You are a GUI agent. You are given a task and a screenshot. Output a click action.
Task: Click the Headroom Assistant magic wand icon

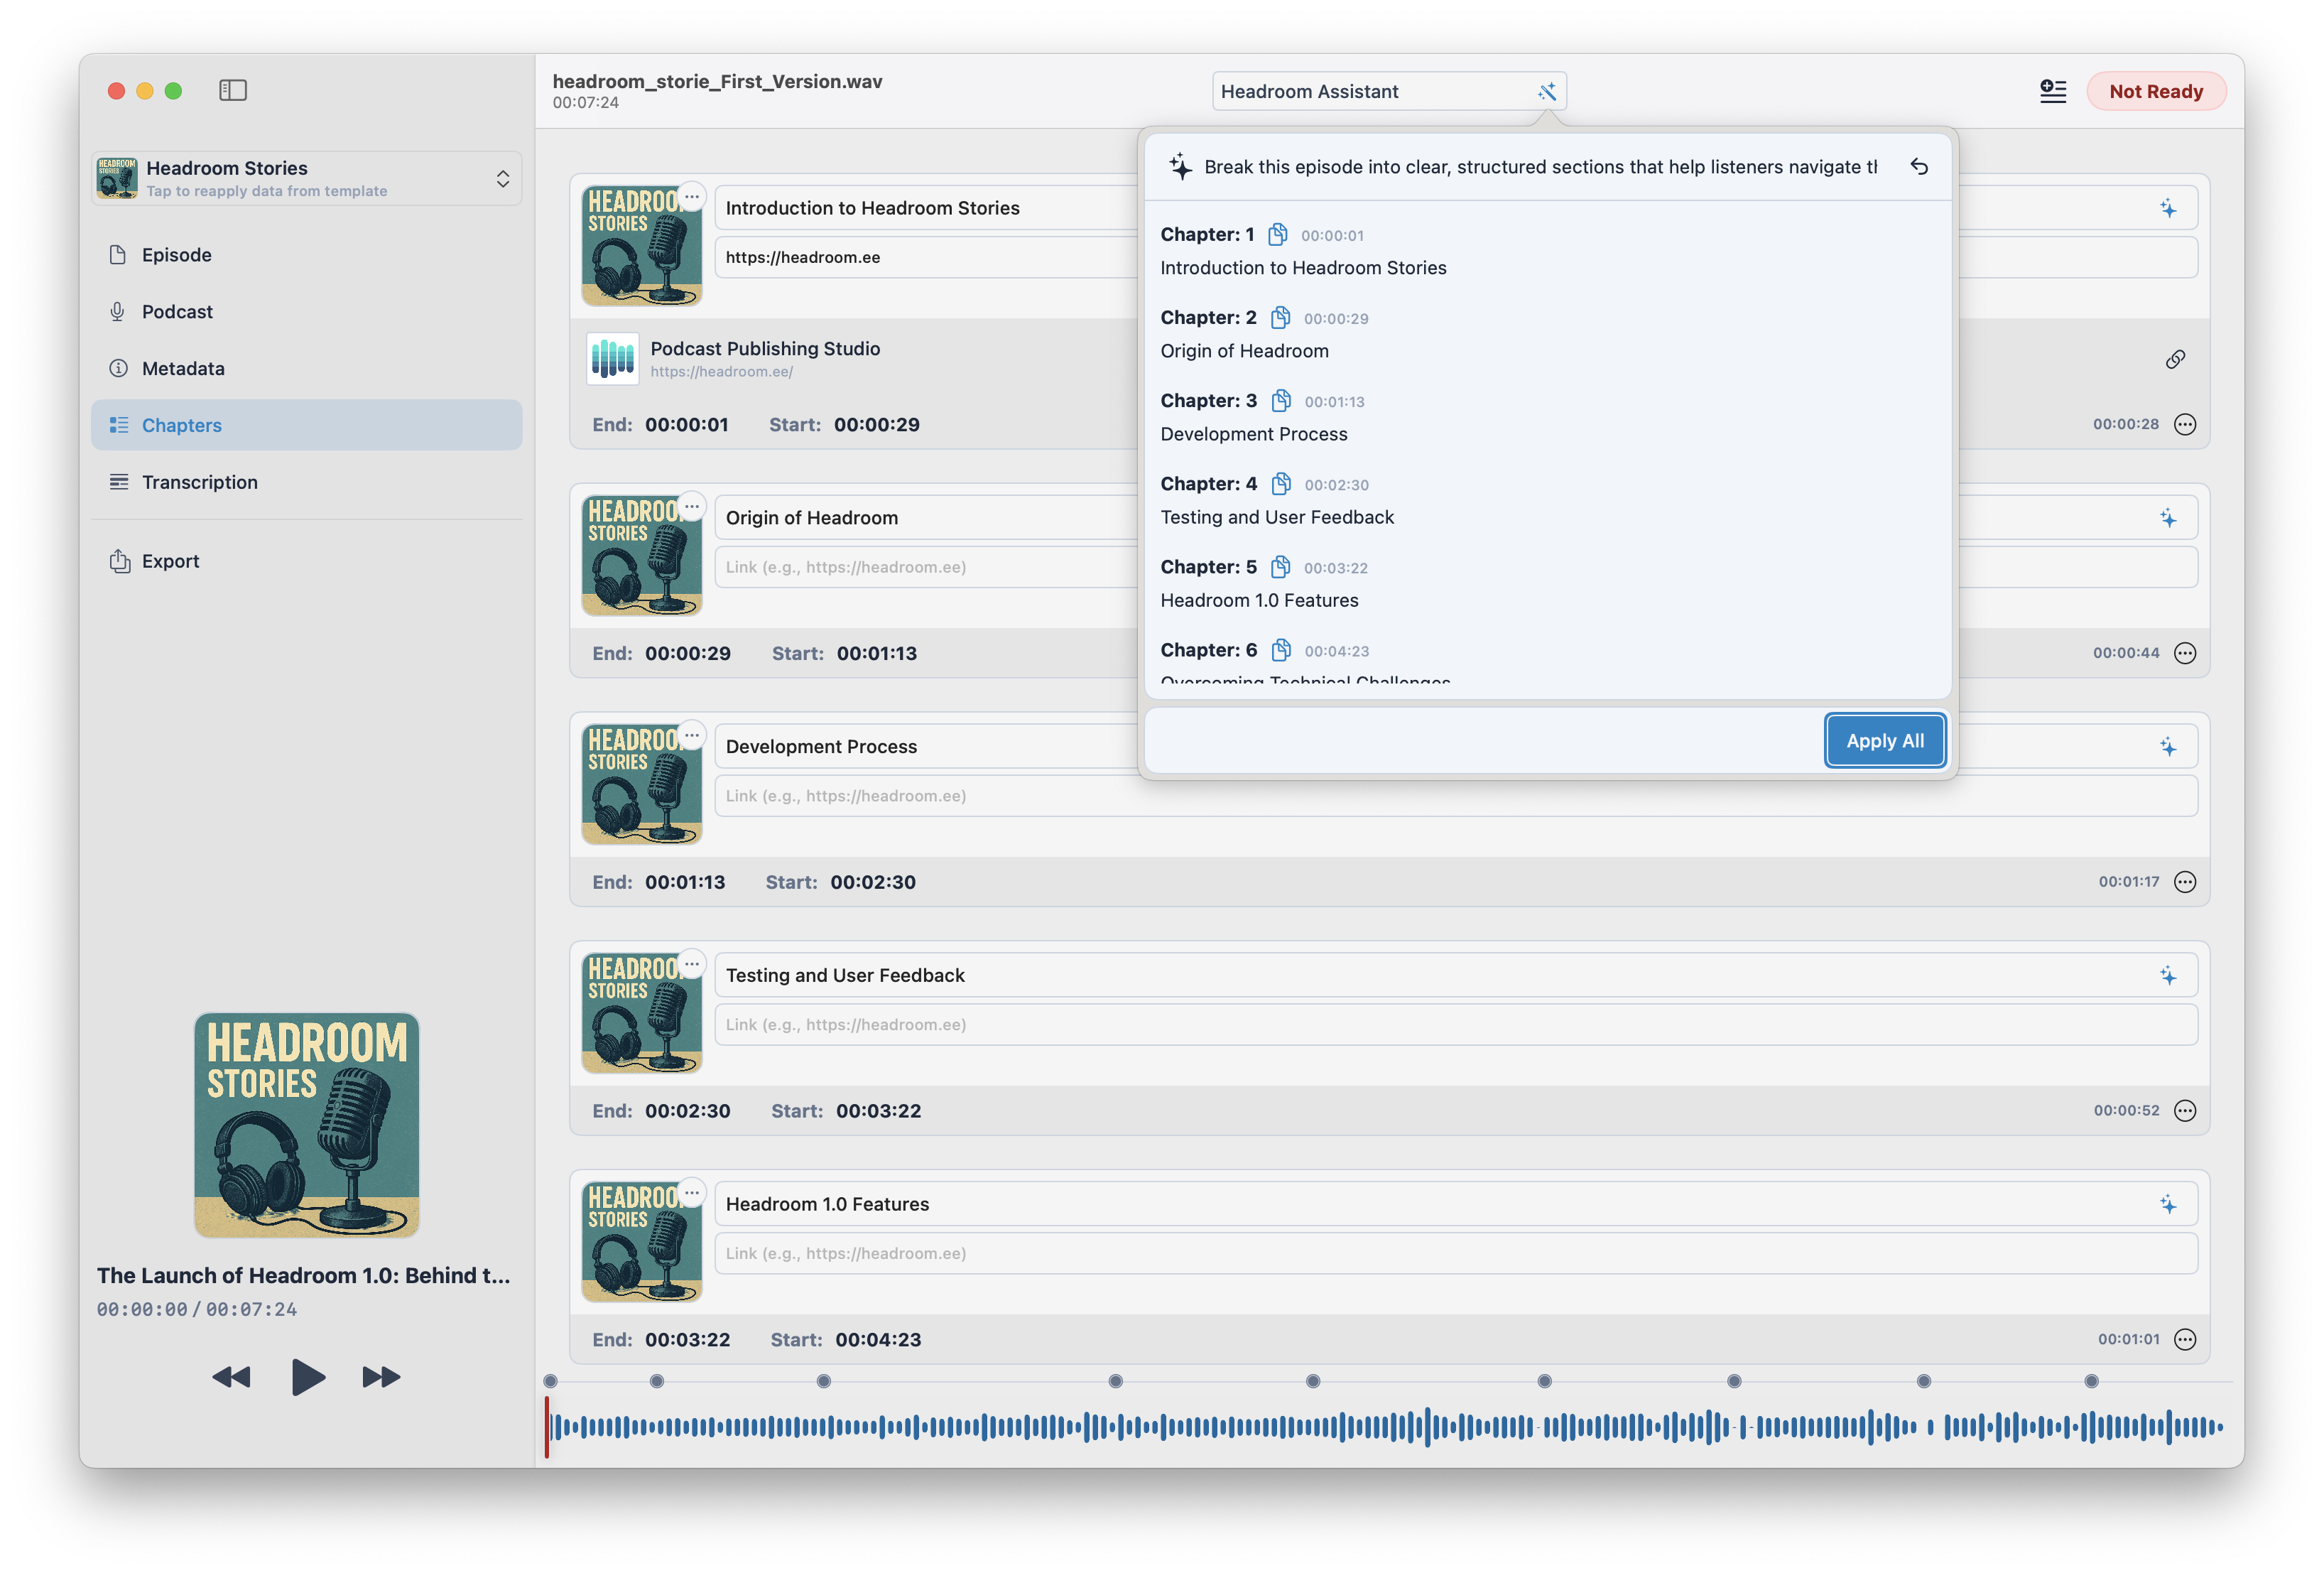pos(1546,92)
